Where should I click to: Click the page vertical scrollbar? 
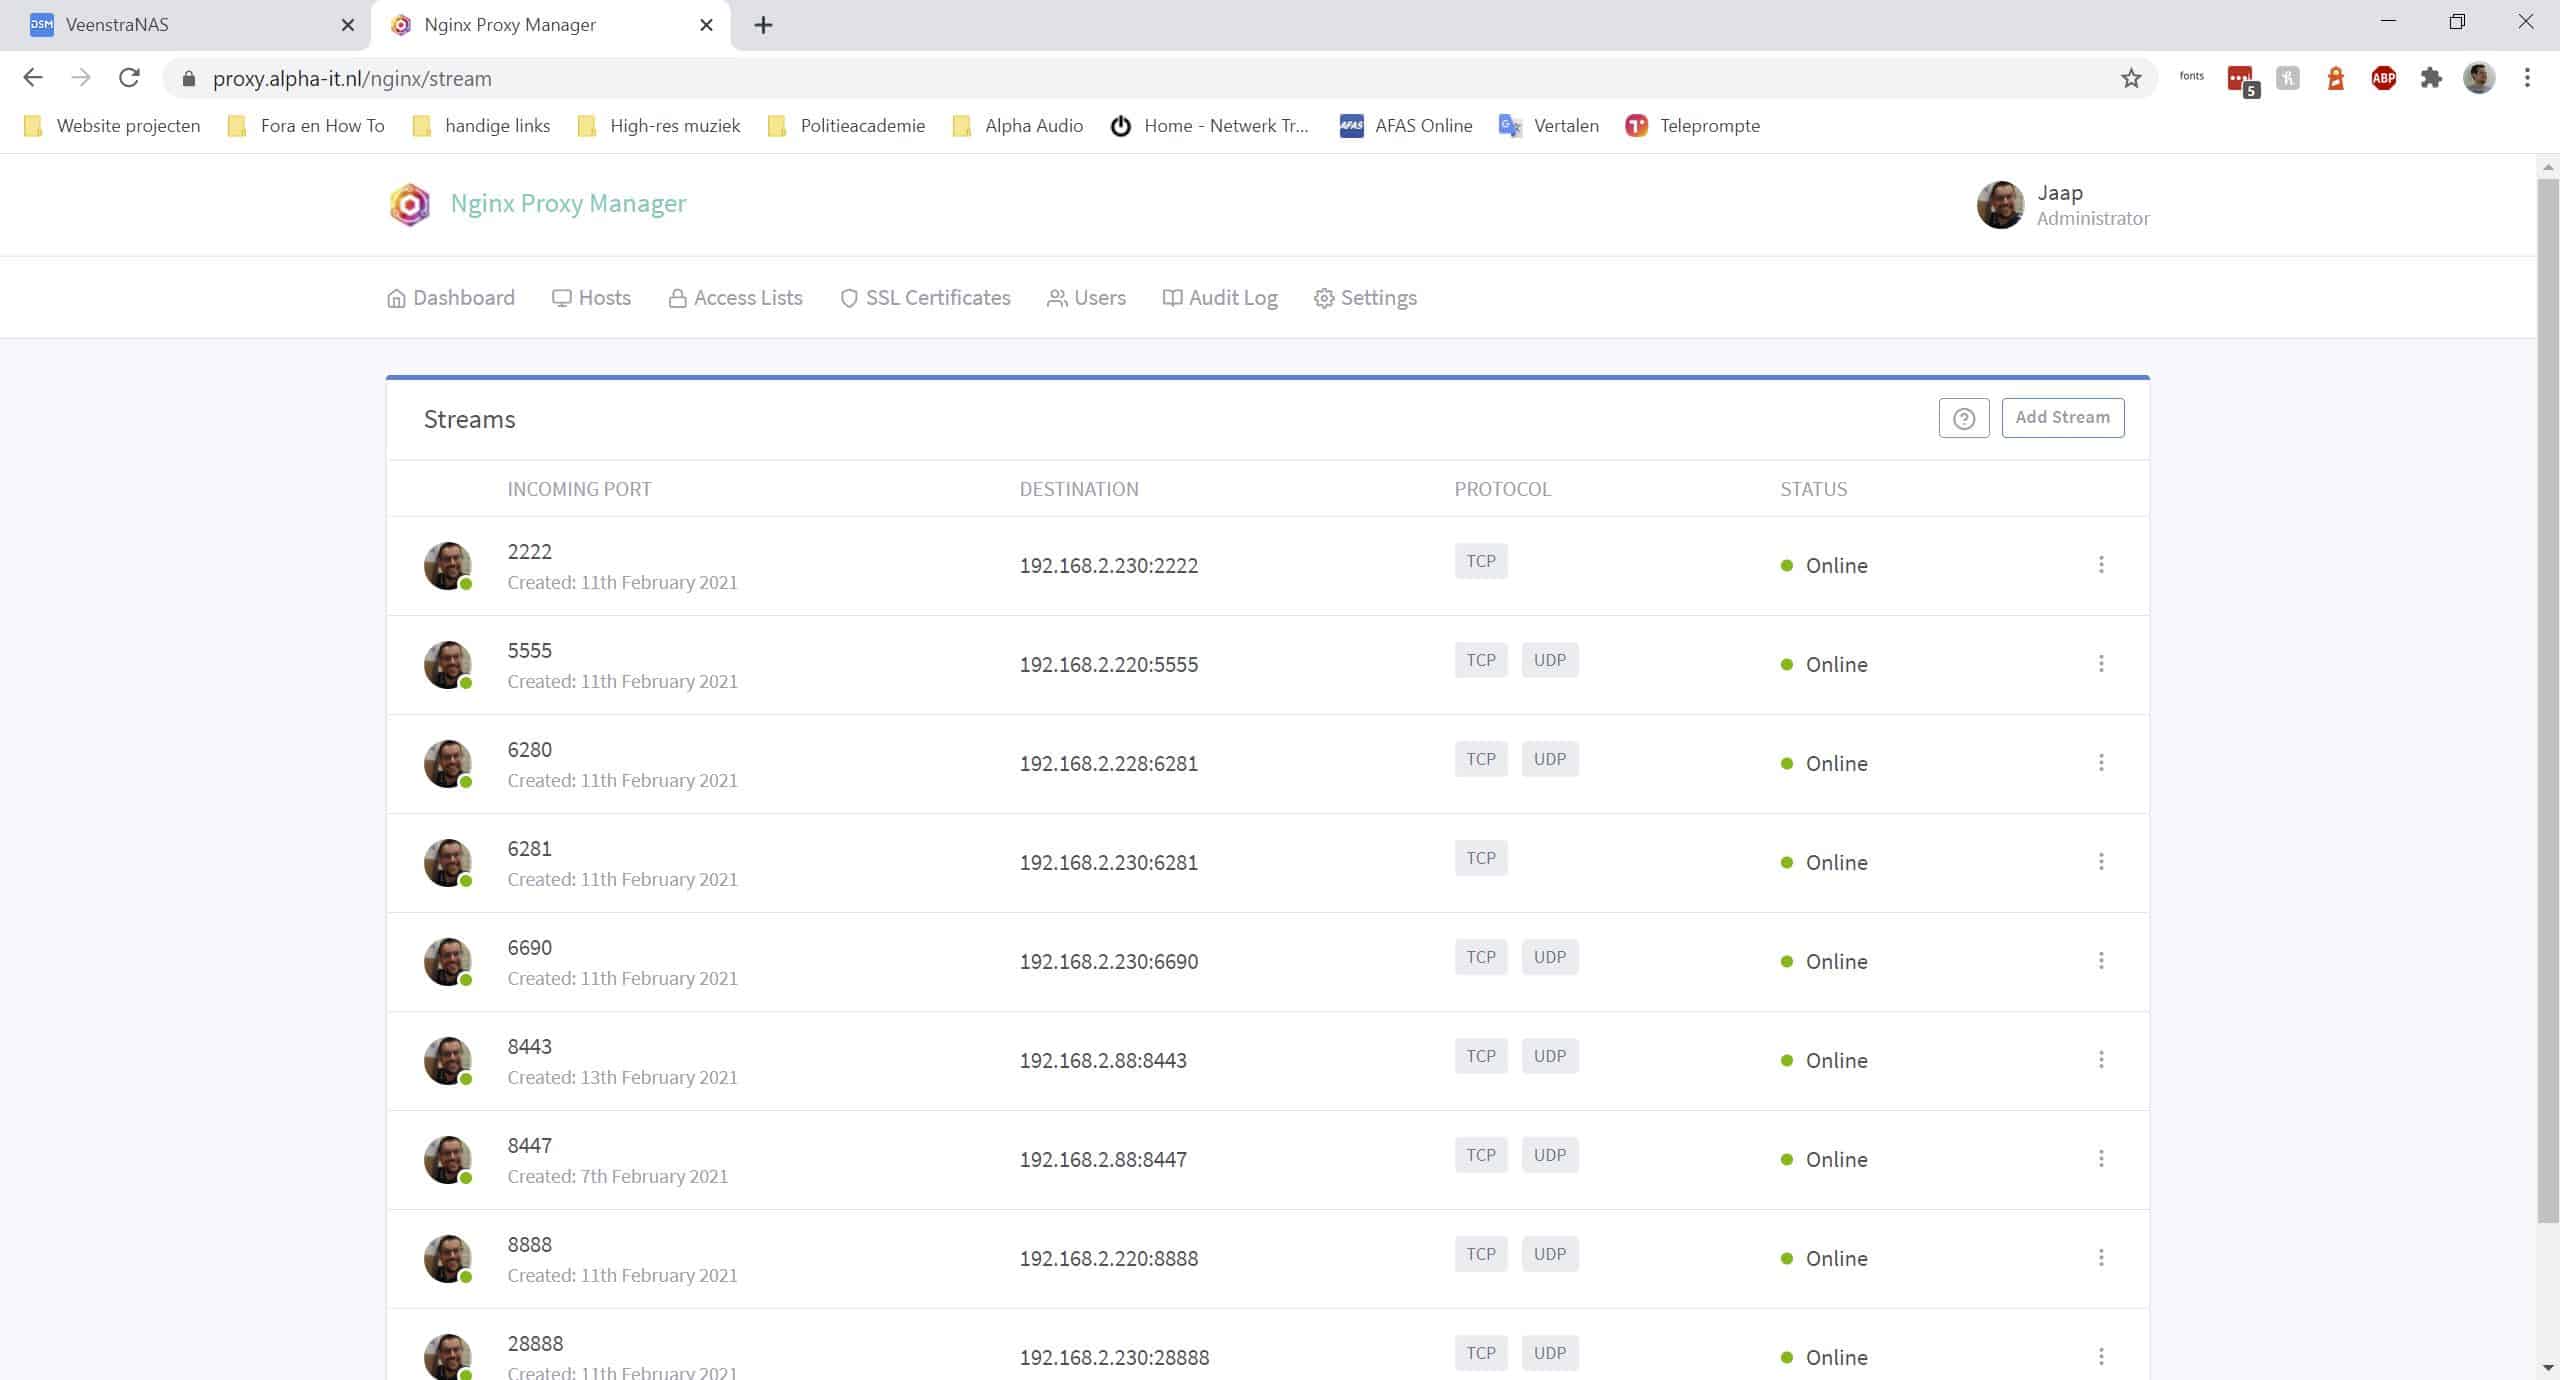coord(2548,700)
